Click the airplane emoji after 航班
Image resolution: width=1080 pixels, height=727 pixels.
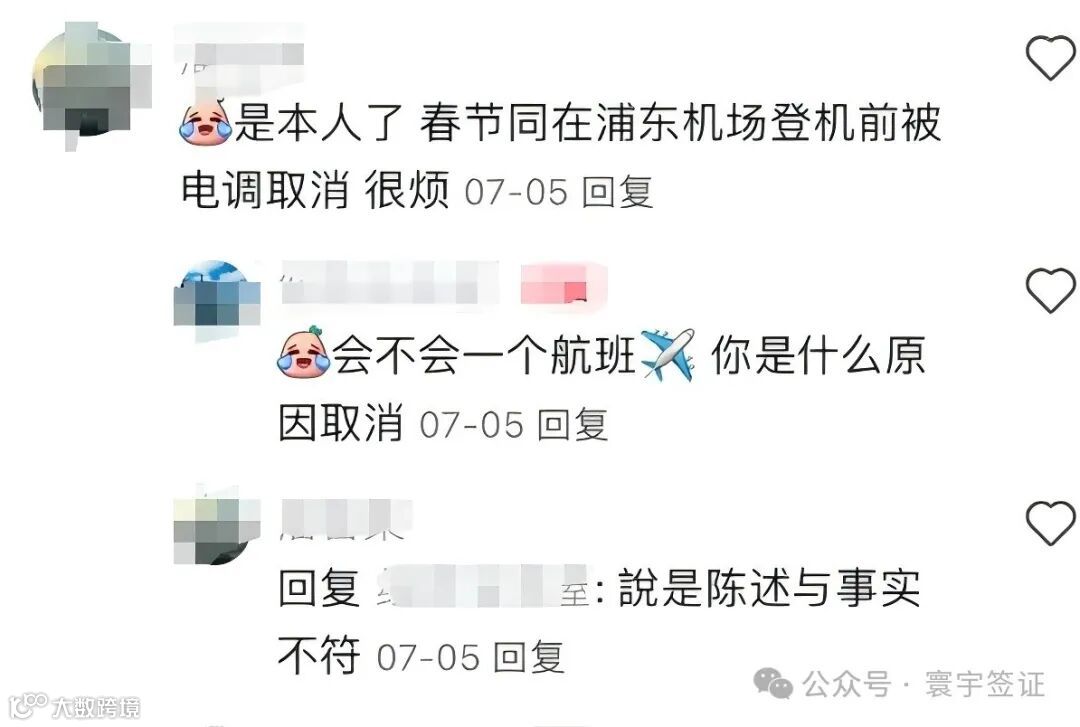coord(667,354)
